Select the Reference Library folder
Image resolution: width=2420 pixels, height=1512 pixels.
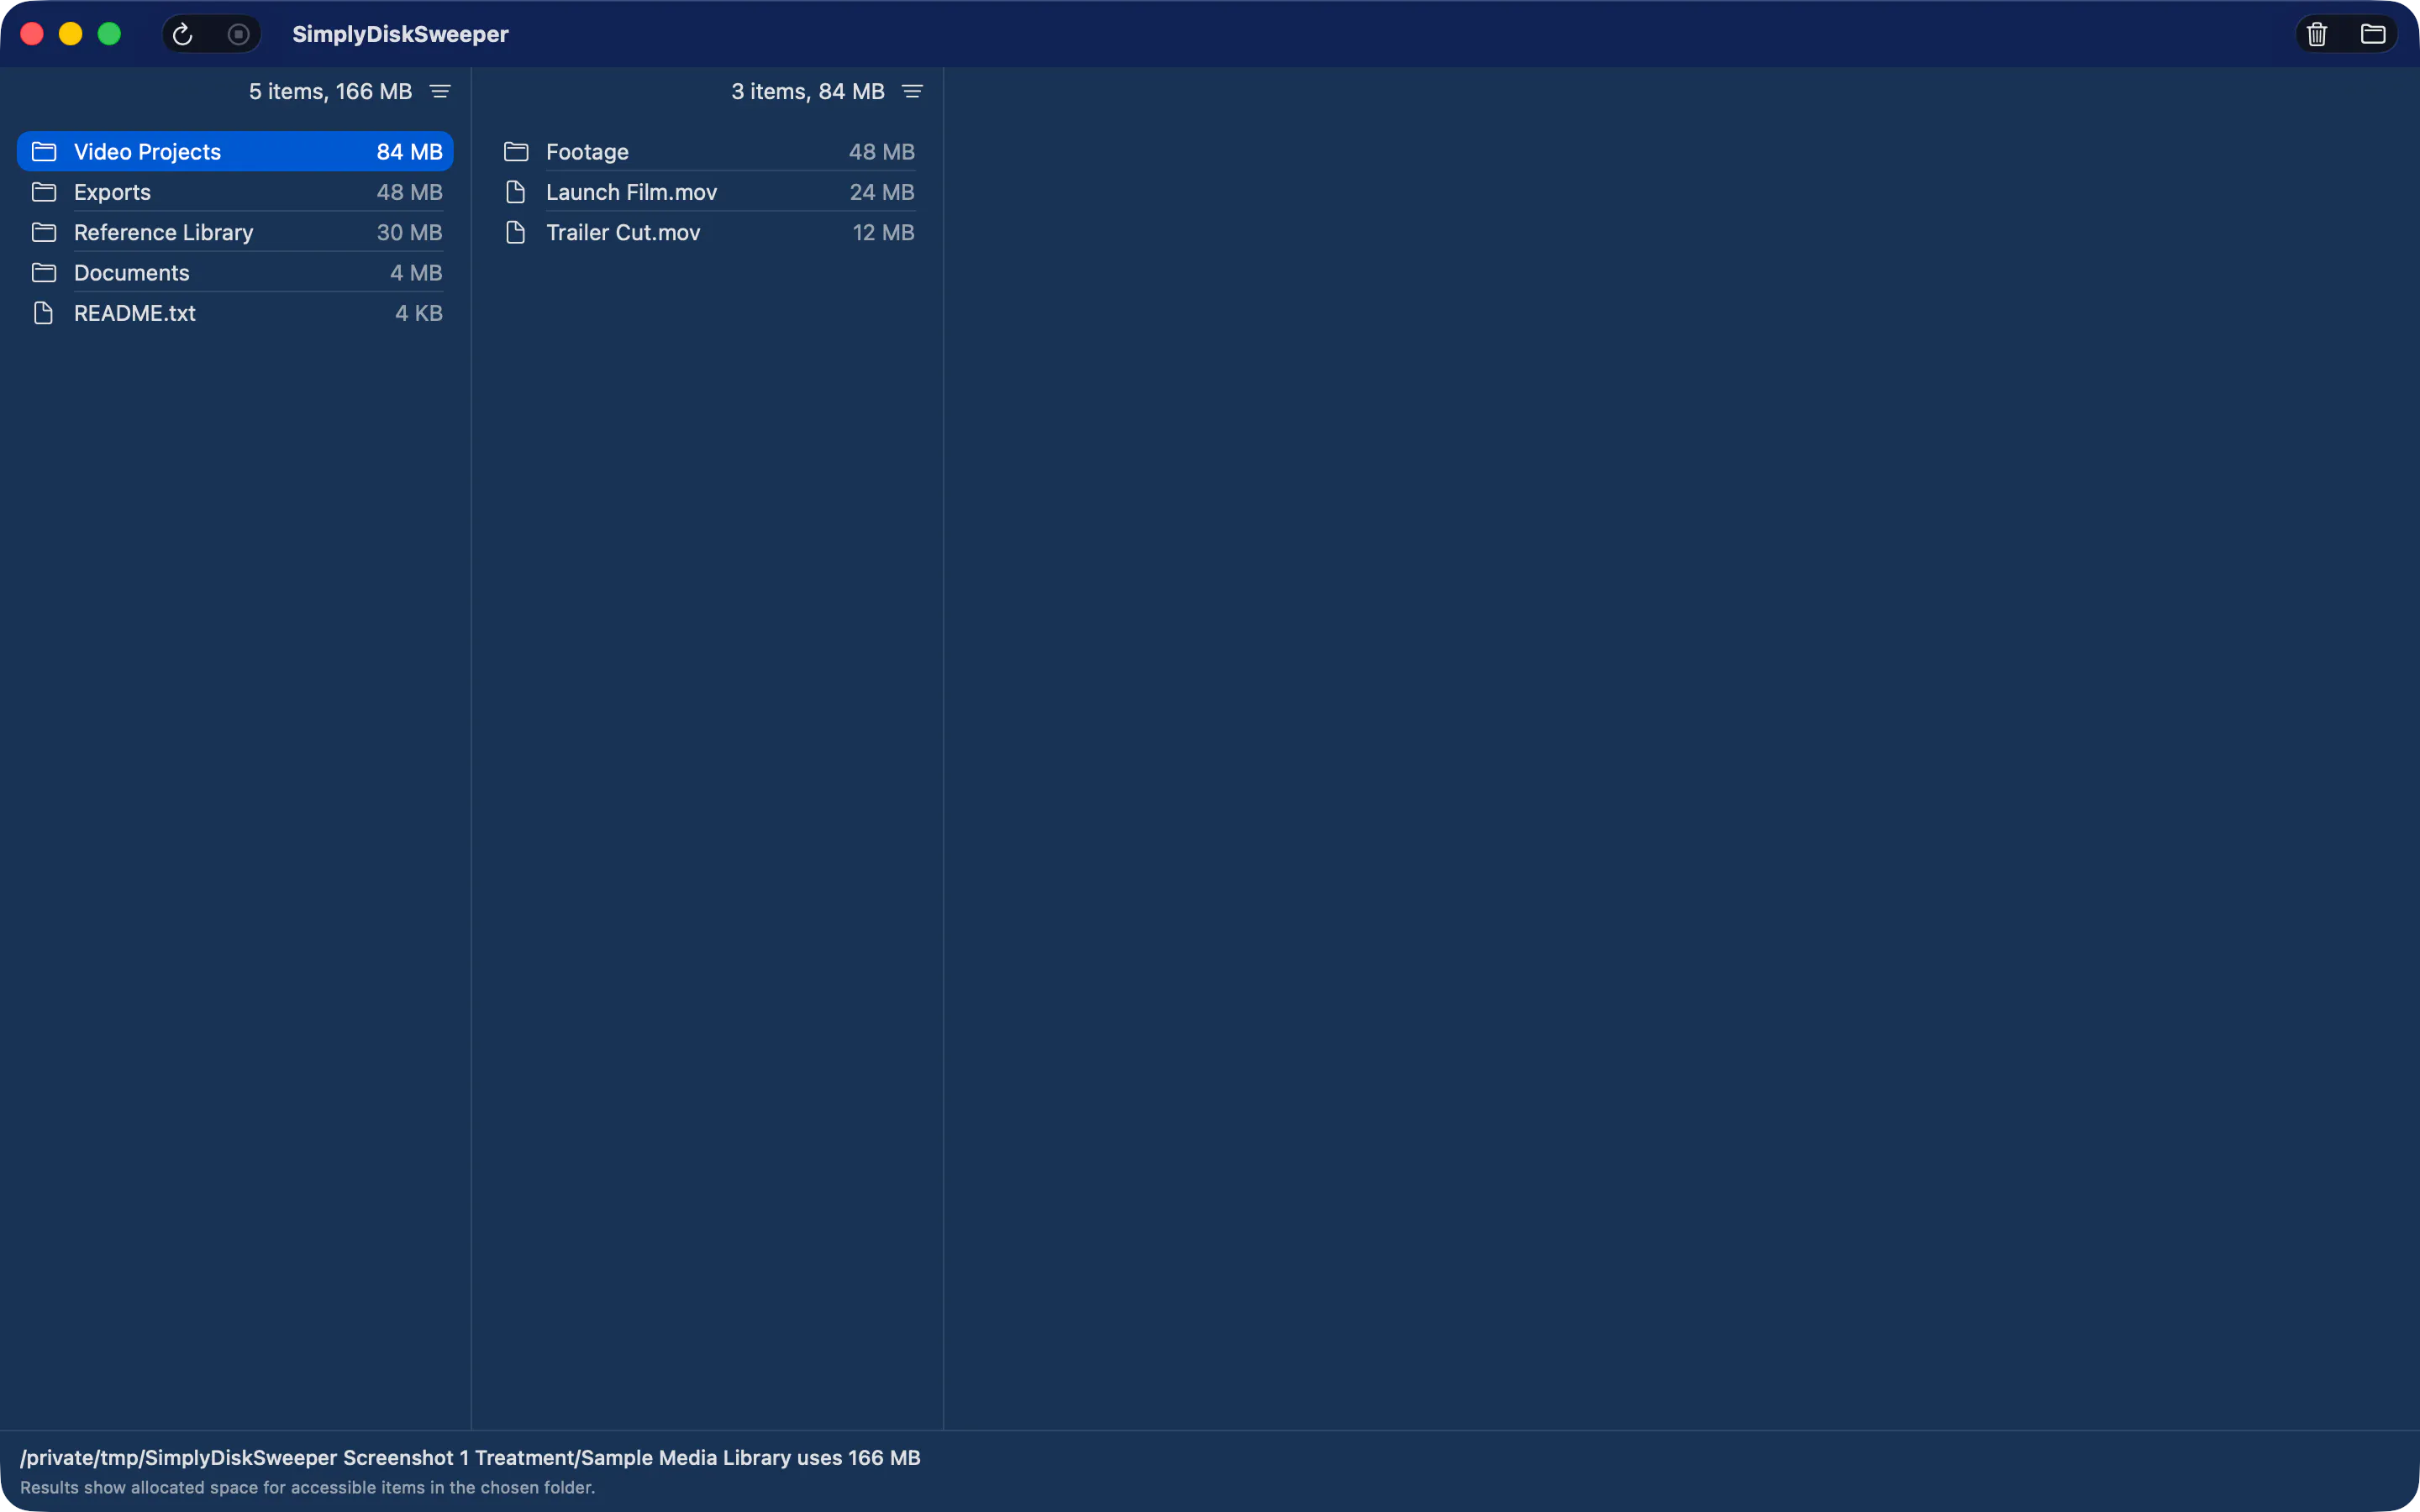tap(235, 232)
